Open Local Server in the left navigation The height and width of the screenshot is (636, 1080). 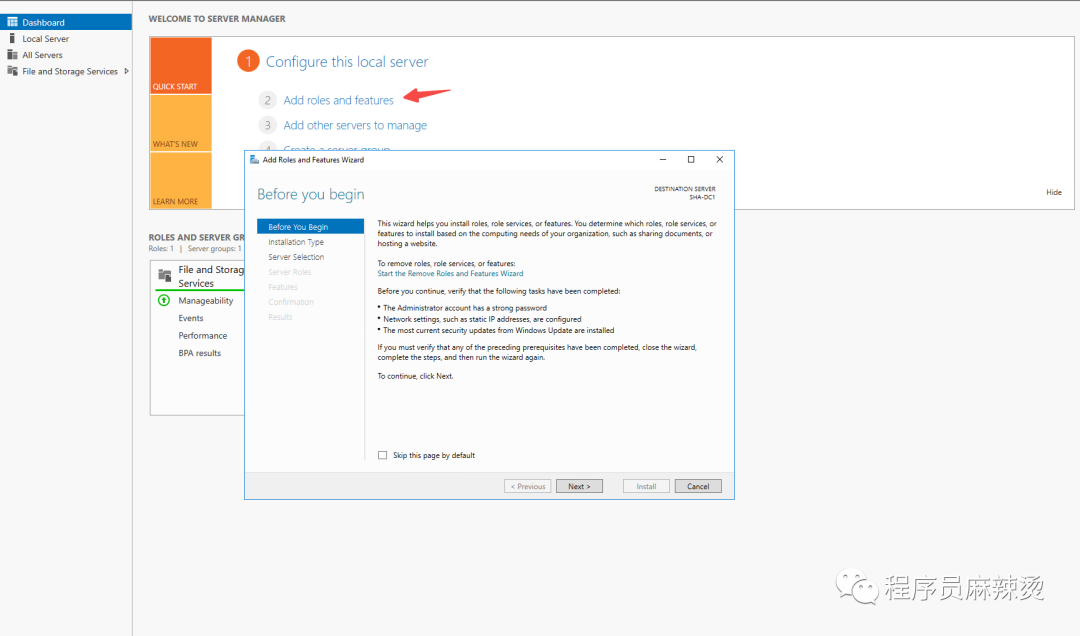(66, 39)
